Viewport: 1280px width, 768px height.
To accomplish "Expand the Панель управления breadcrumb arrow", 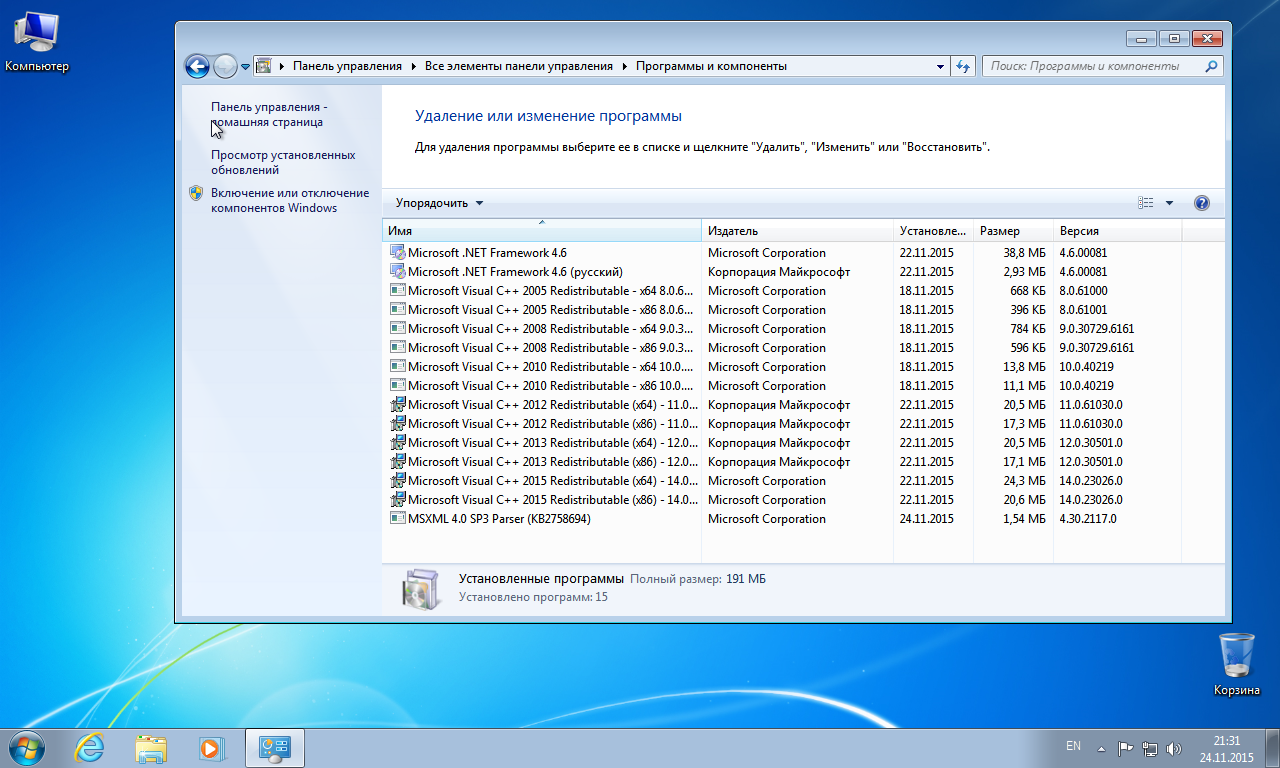I will (x=413, y=66).
